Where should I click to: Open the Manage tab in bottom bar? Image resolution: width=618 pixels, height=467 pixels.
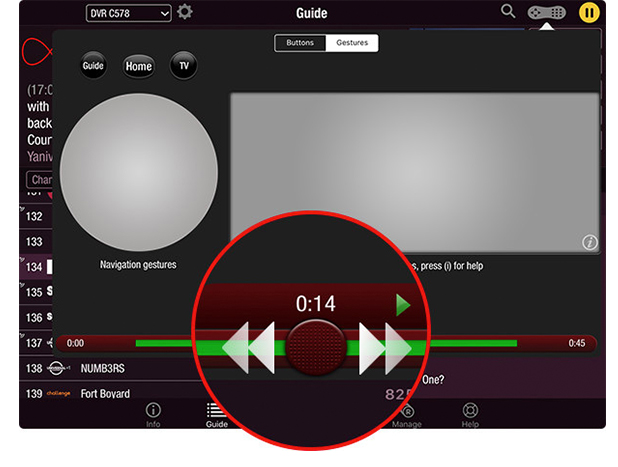click(407, 416)
